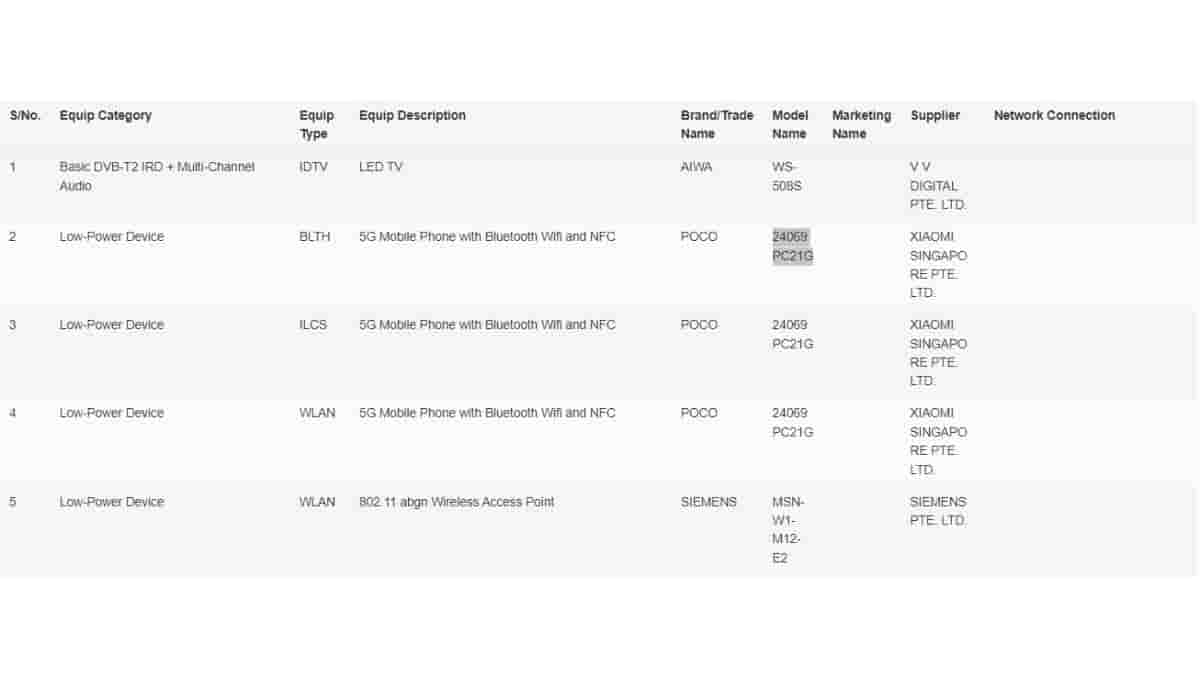Click the MSN-W1-M12-E2 model name
Image resolution: width=1200 pixels, height=675 pixels.
pyautogui.click(x=787, y=530)
